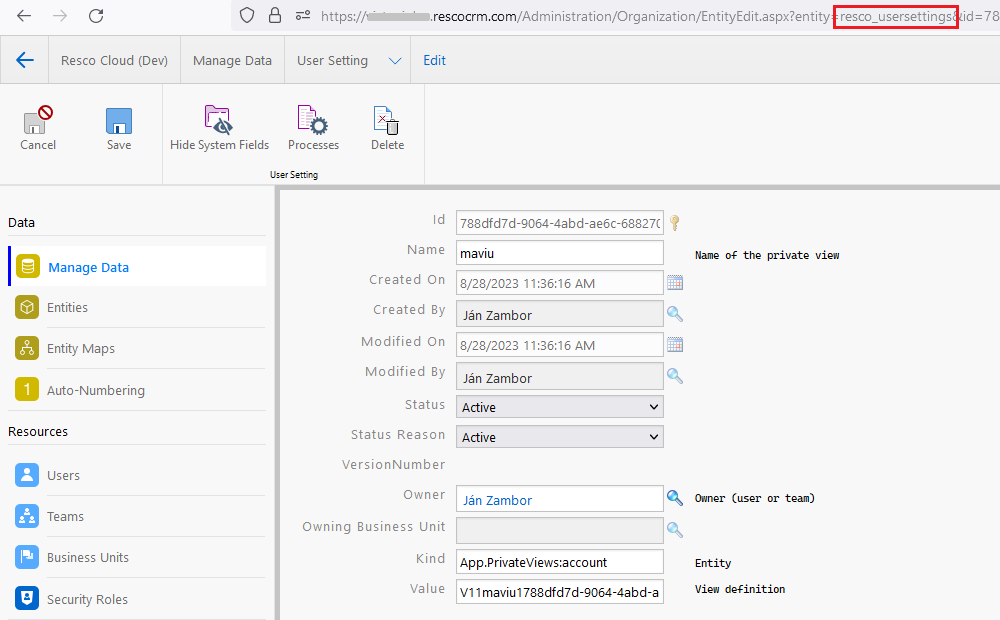Open the Ján Zambor owner link
The height and width of the screenshot is (620, 1000).
point(497,500)
